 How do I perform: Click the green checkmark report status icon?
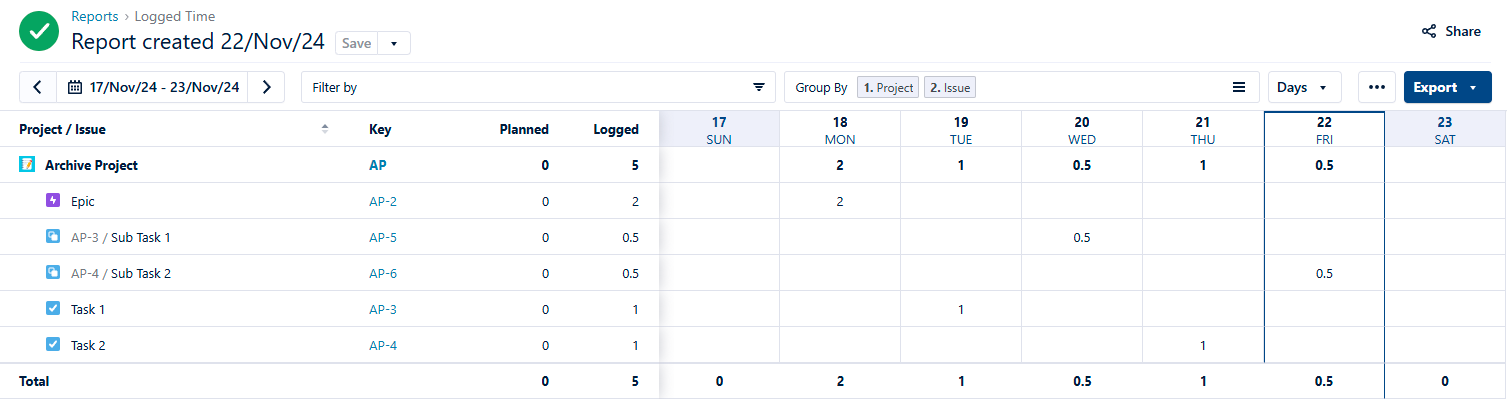pyautogui.click(x=39, y=30)
